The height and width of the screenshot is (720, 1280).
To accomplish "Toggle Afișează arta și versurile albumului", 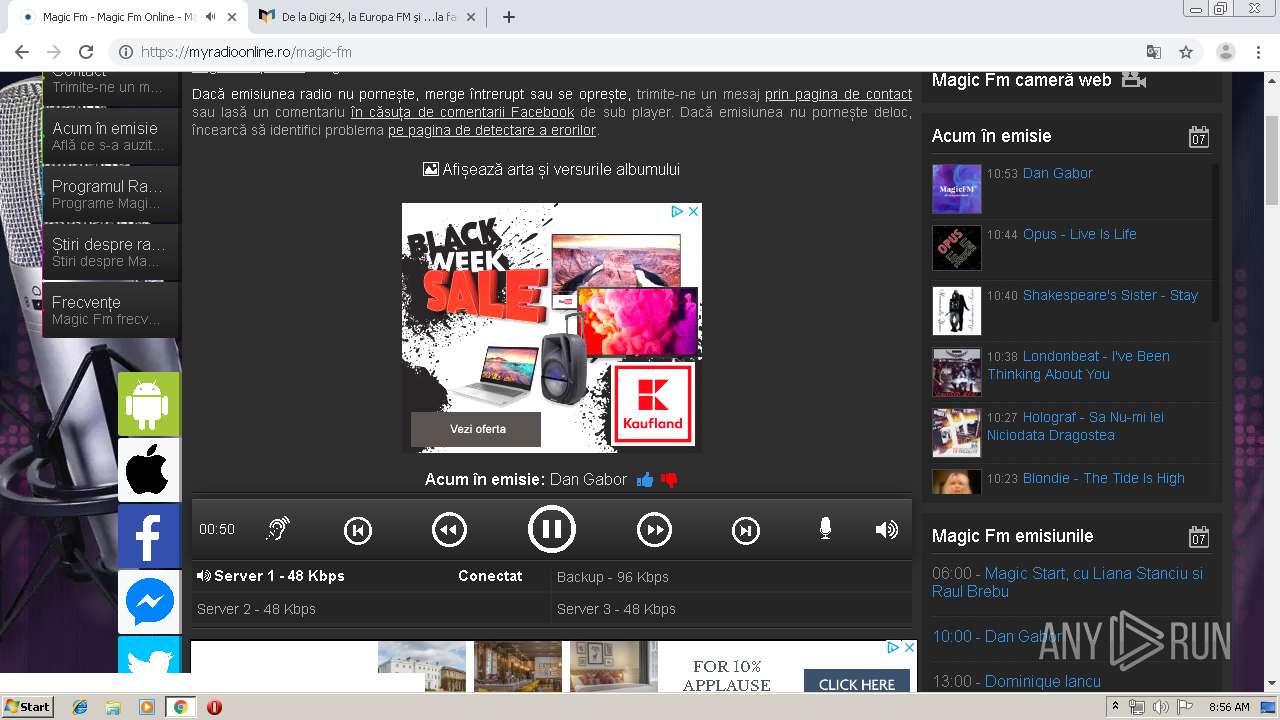I will [x=551, y=170].
